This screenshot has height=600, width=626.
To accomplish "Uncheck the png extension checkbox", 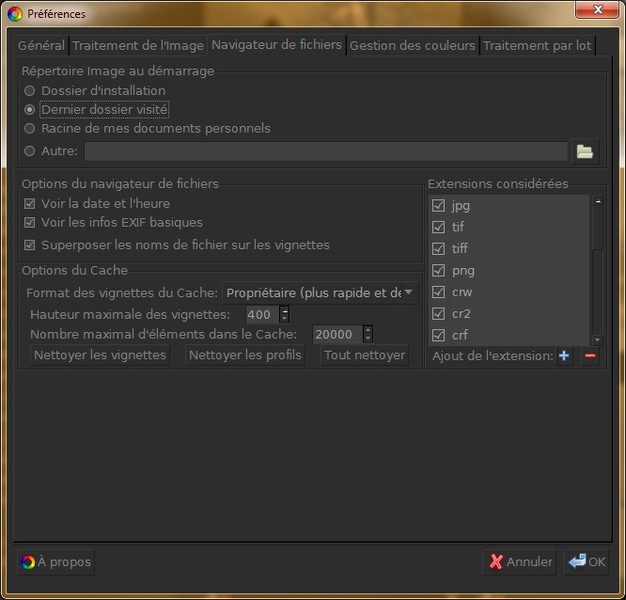I will click(438, 271).
